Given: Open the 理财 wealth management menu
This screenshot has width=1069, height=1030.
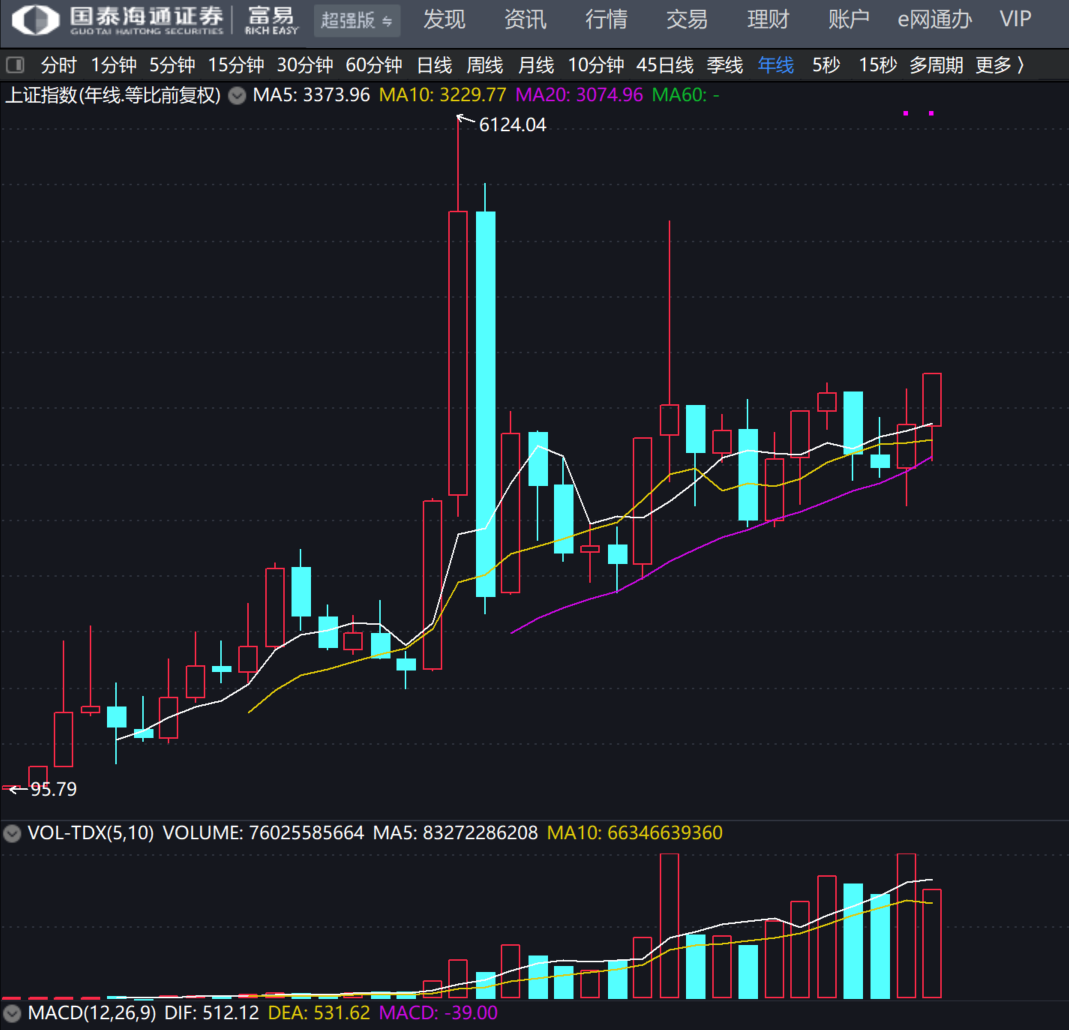Looking at the screenshot, I should 768,19.
